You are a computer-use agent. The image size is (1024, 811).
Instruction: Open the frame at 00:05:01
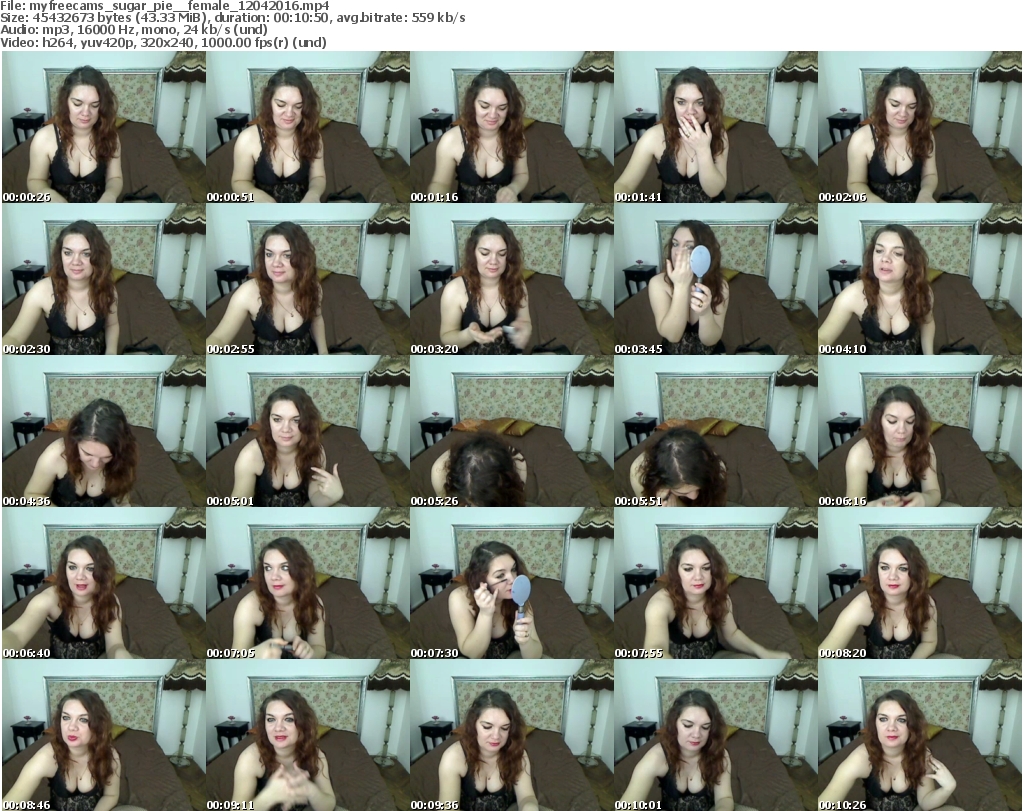(x=308, y=432)
